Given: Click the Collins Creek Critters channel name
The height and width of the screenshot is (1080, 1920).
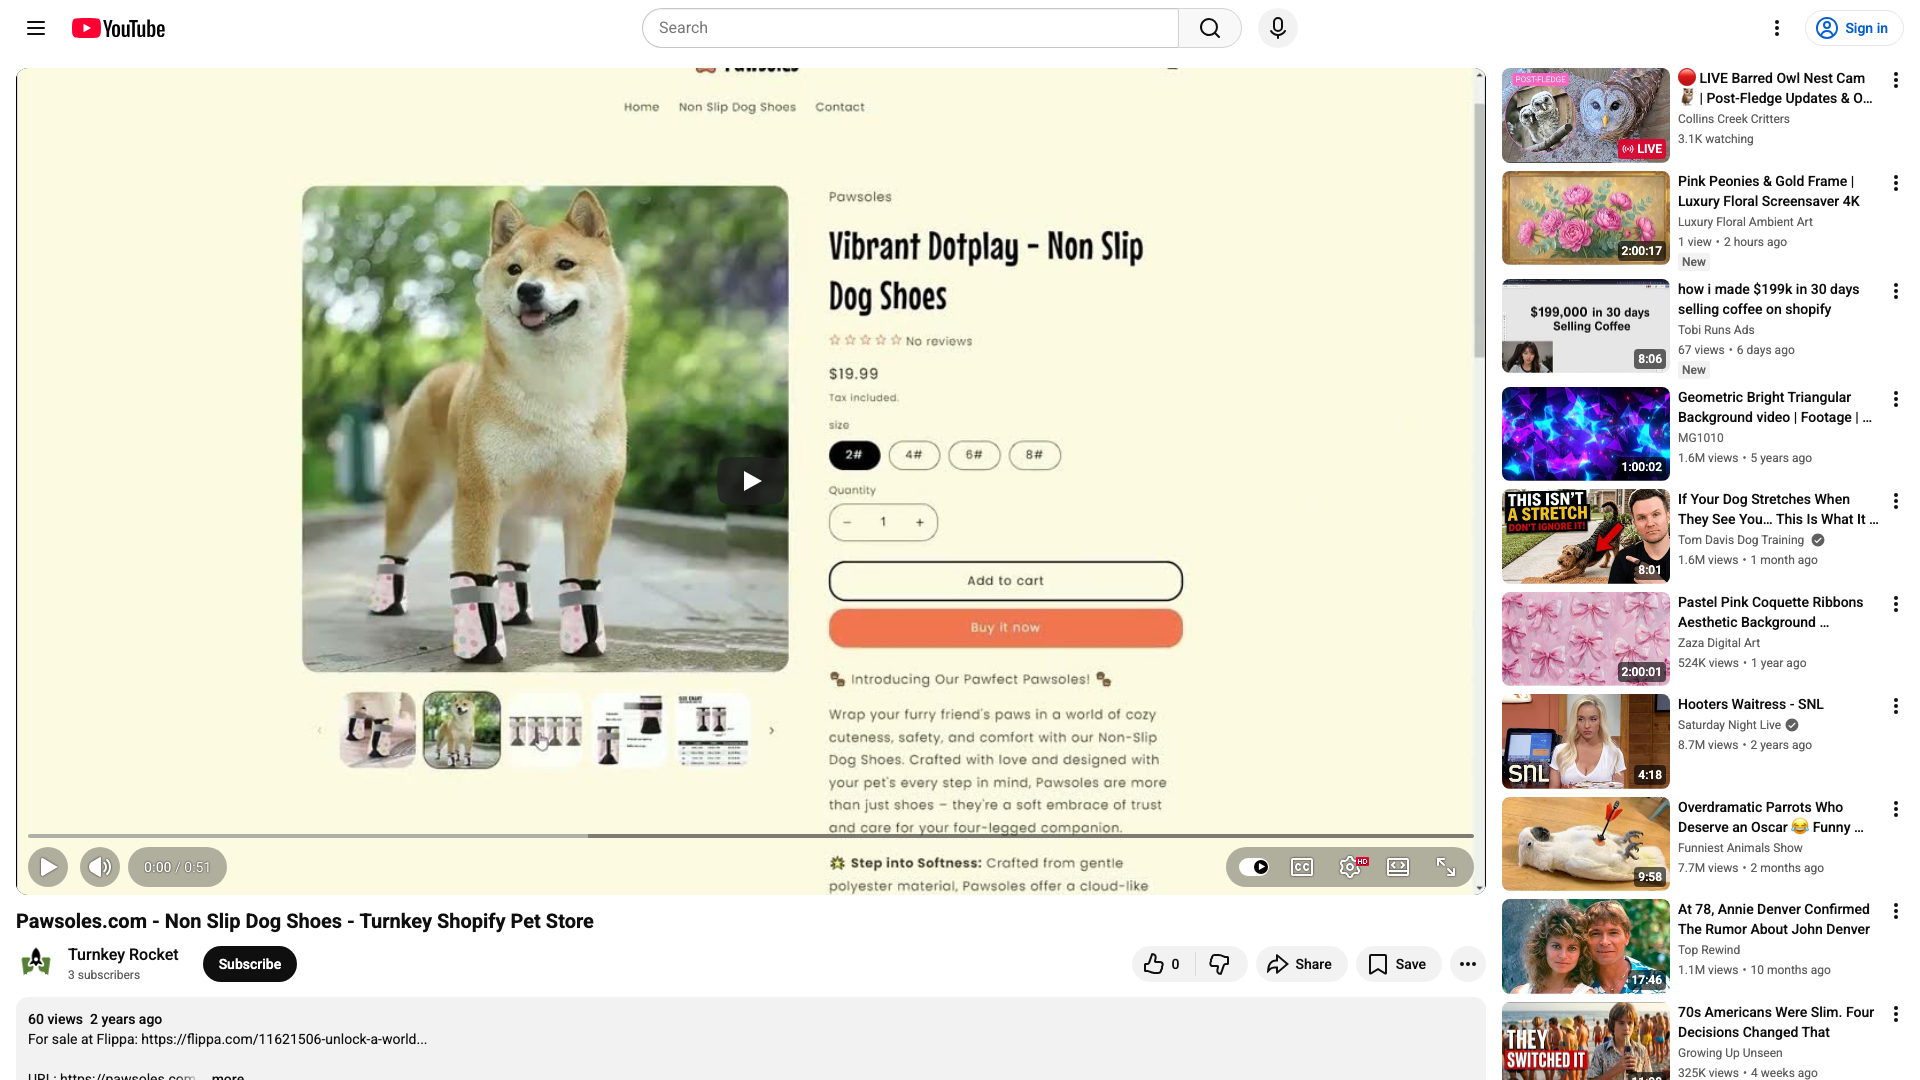Looking at the screenshot, I should click(1733, 119).
